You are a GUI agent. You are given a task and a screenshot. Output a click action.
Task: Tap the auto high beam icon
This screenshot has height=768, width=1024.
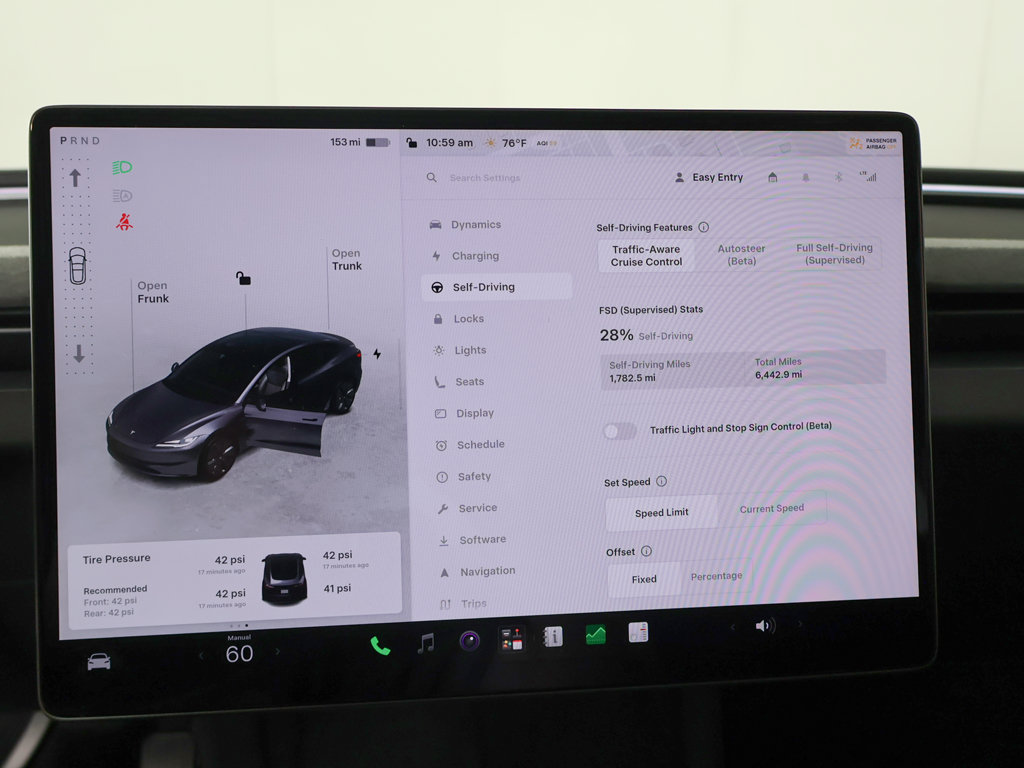[x=122, y=195]
